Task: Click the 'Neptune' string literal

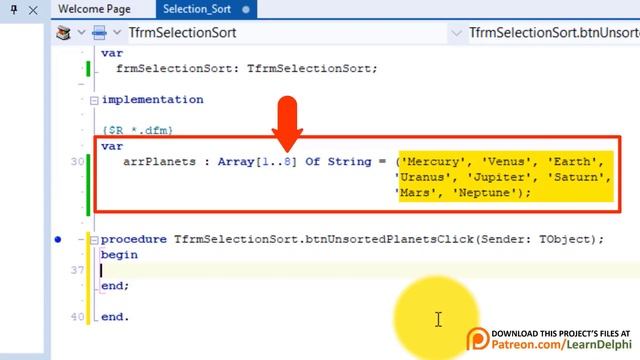Action: [484, 193]
